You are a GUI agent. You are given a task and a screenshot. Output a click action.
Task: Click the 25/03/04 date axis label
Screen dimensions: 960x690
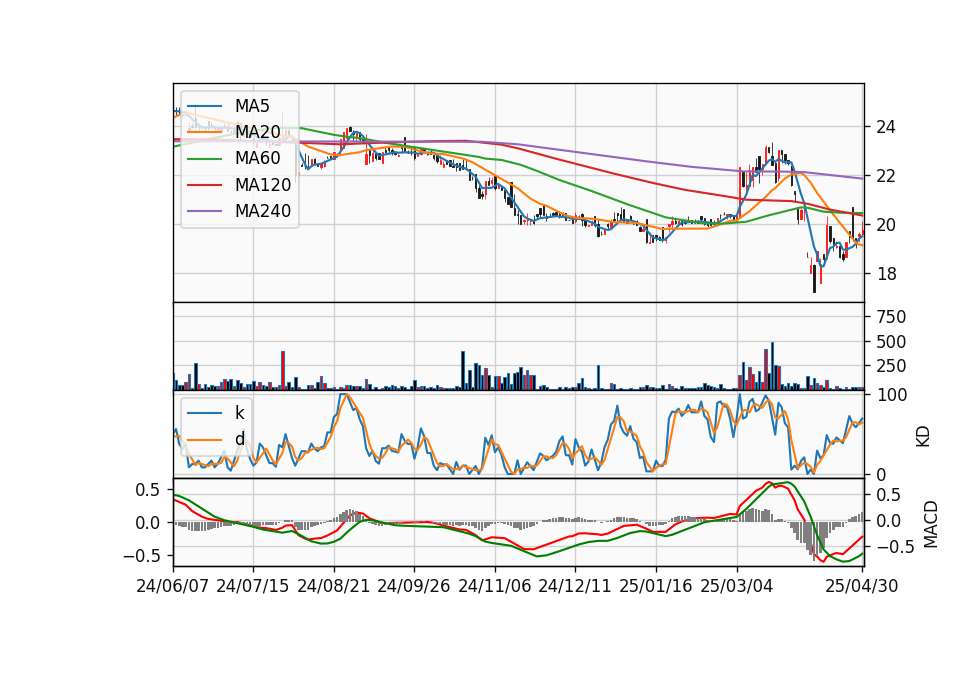click(737, 586)
